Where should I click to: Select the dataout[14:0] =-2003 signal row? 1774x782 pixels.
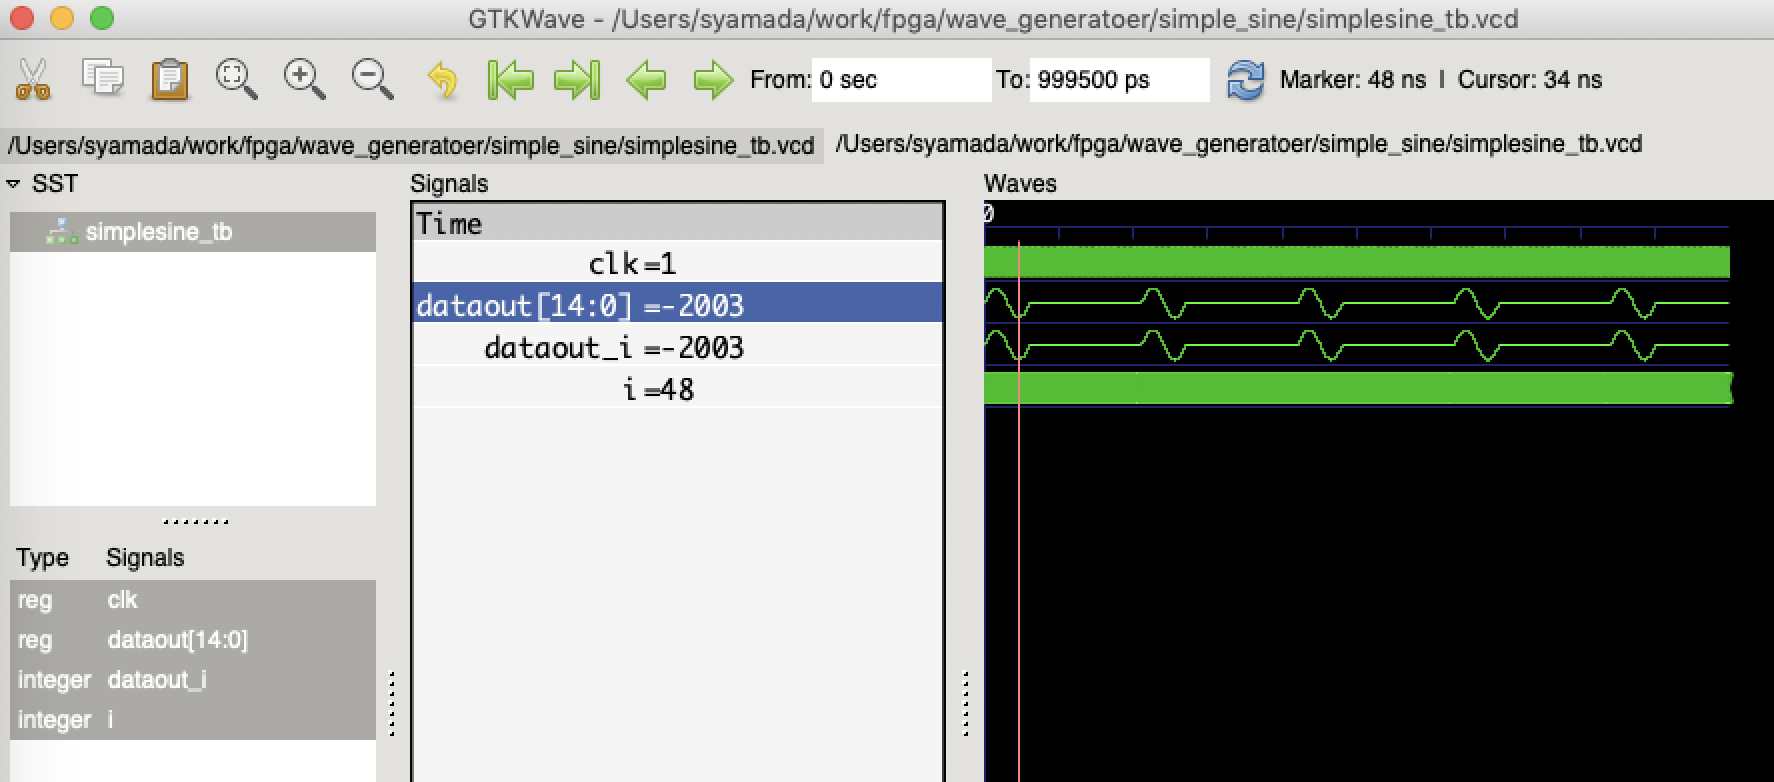tap(677, 305)
